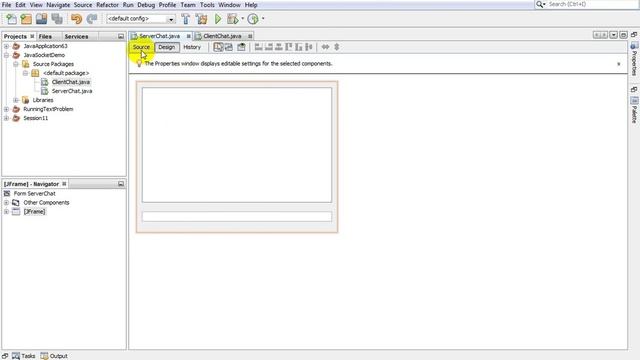Show opened documents list dropdown
The width and height of the screenshot is (640, 360).
613,36
